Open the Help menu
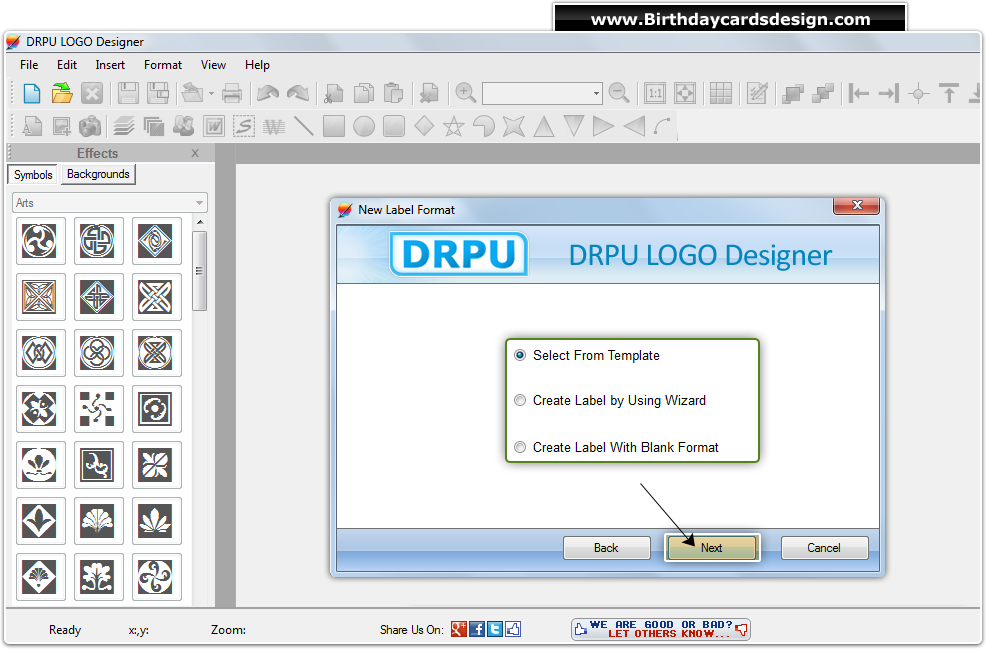986x649 pixels. click(x=257, y=65)
